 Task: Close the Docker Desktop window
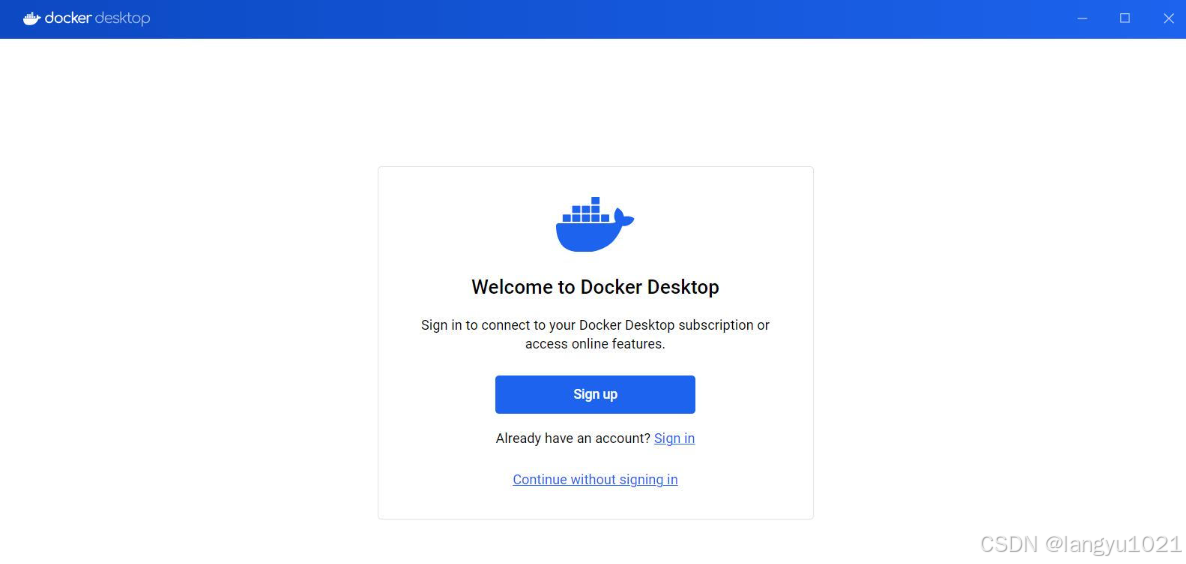tap(1168, 19)
